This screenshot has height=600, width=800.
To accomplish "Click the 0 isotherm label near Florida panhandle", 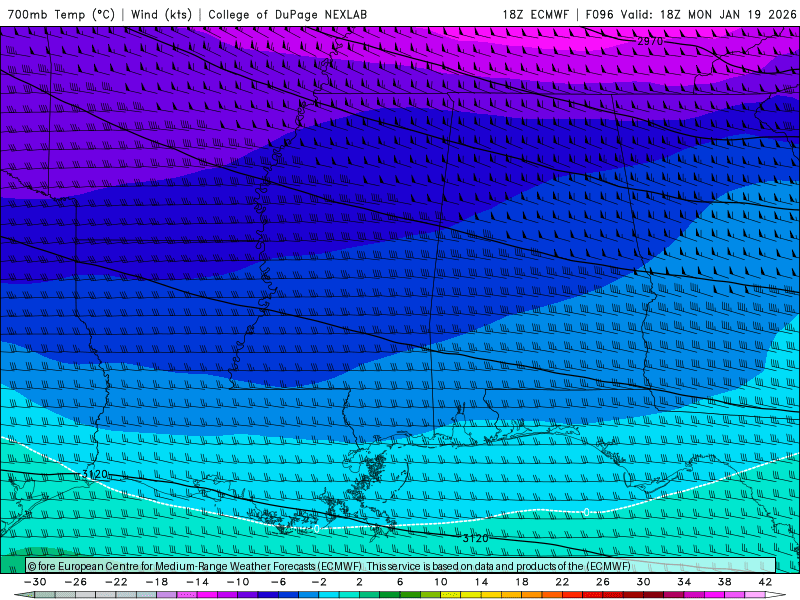I will coord(587,512).
